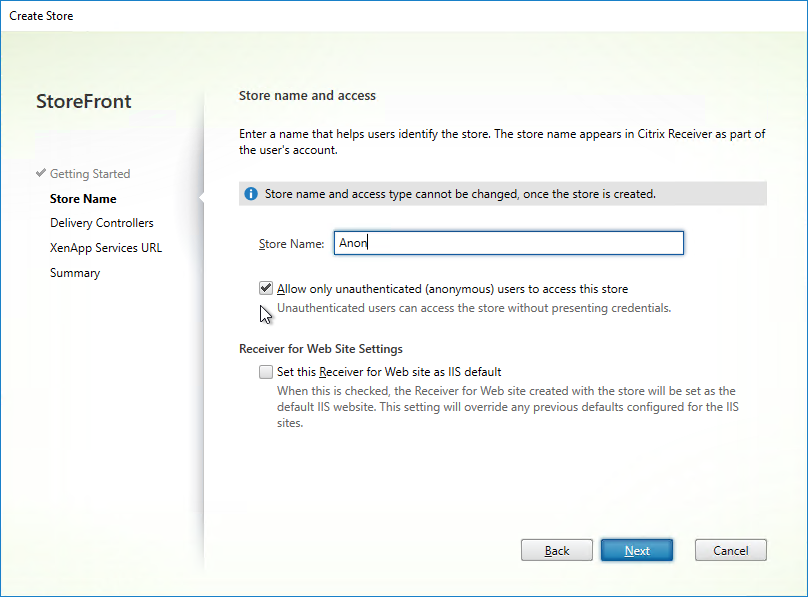Viewport: 808px width, 597px height.
Task: Click the 'Store name and access' heading
Action: (x=307, y=96)
